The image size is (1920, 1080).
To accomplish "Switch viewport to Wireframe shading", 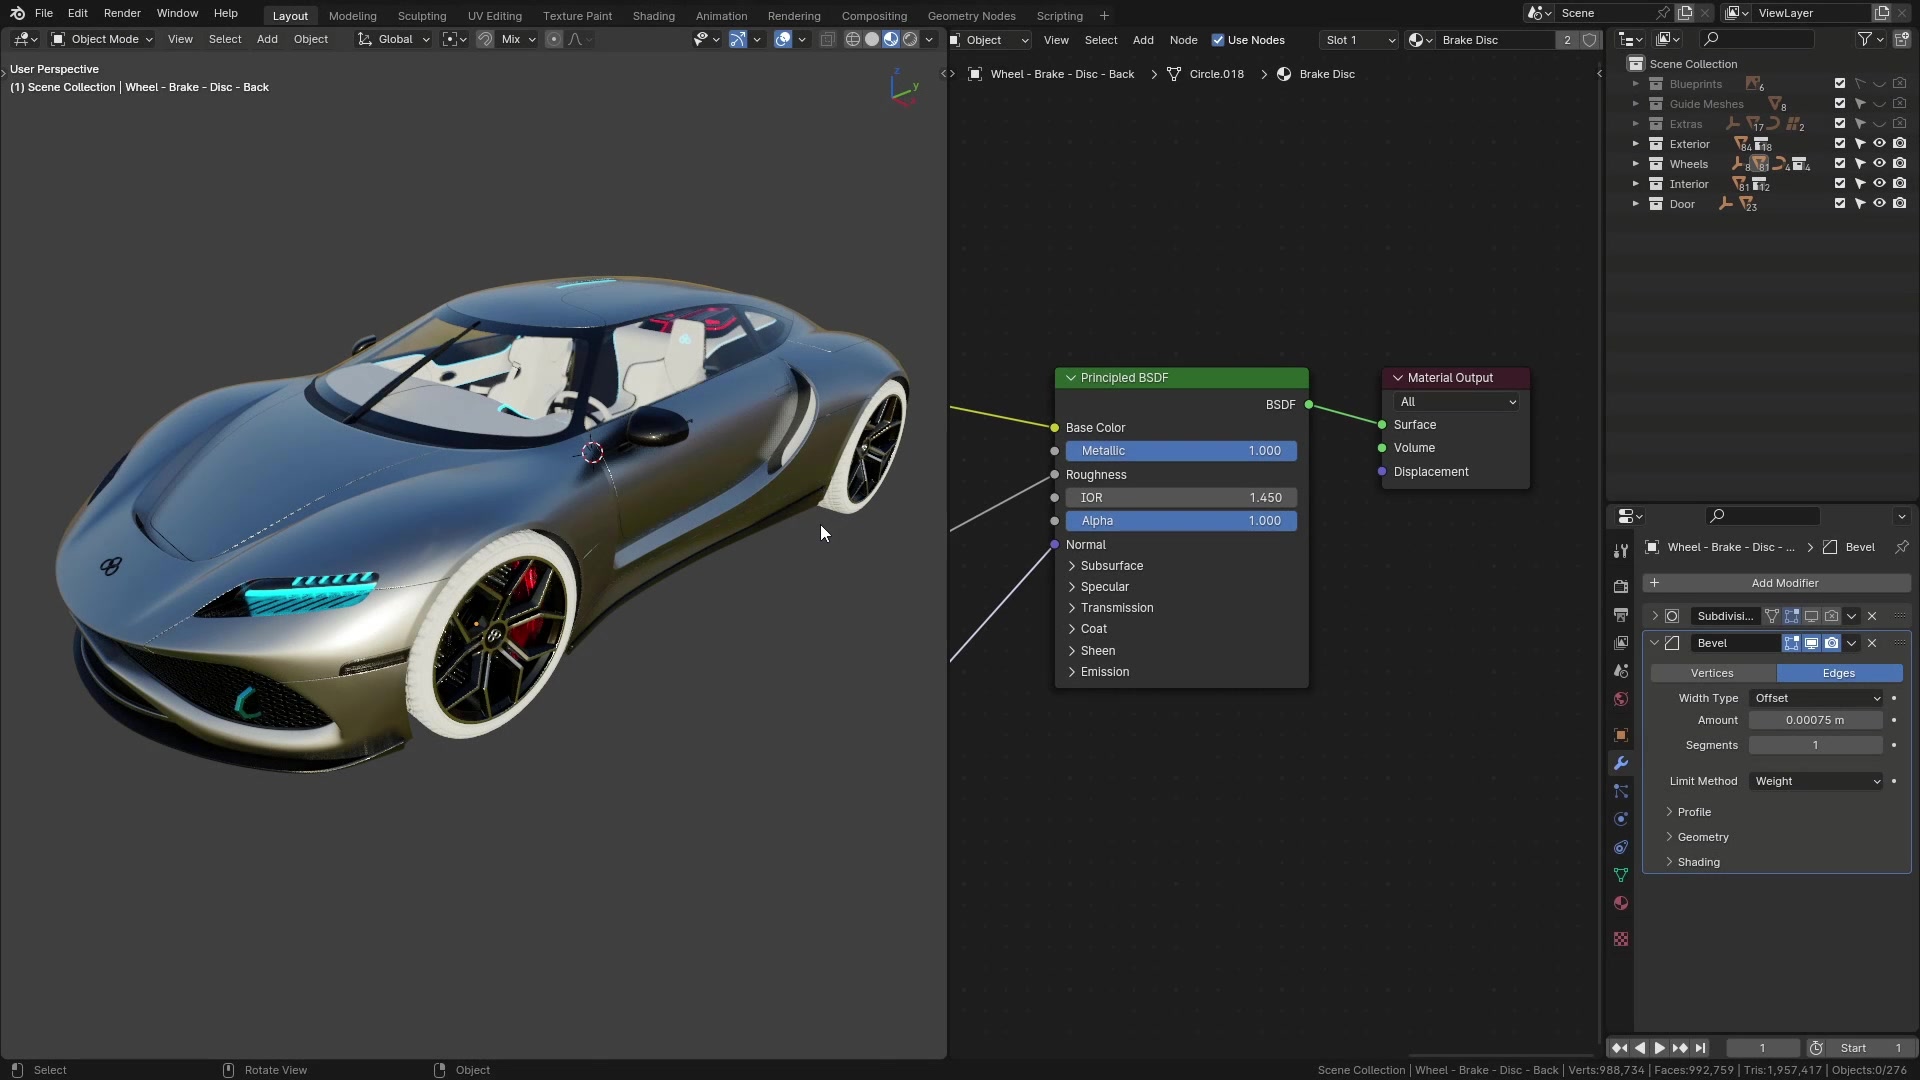I will click(x=853, y=39).
